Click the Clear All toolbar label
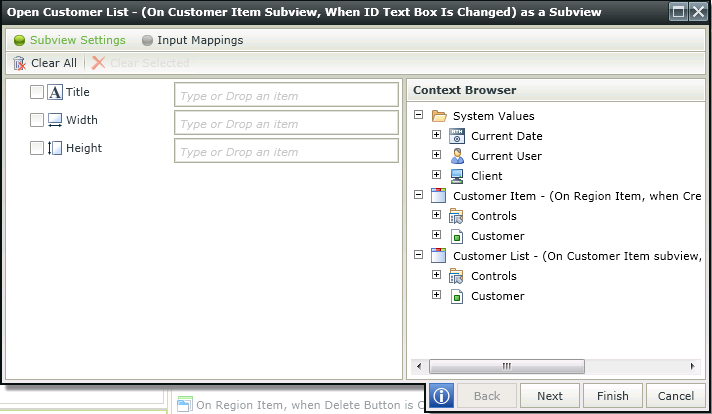Image resolution: width=712 pixels, height=414 pixels. 54,63
